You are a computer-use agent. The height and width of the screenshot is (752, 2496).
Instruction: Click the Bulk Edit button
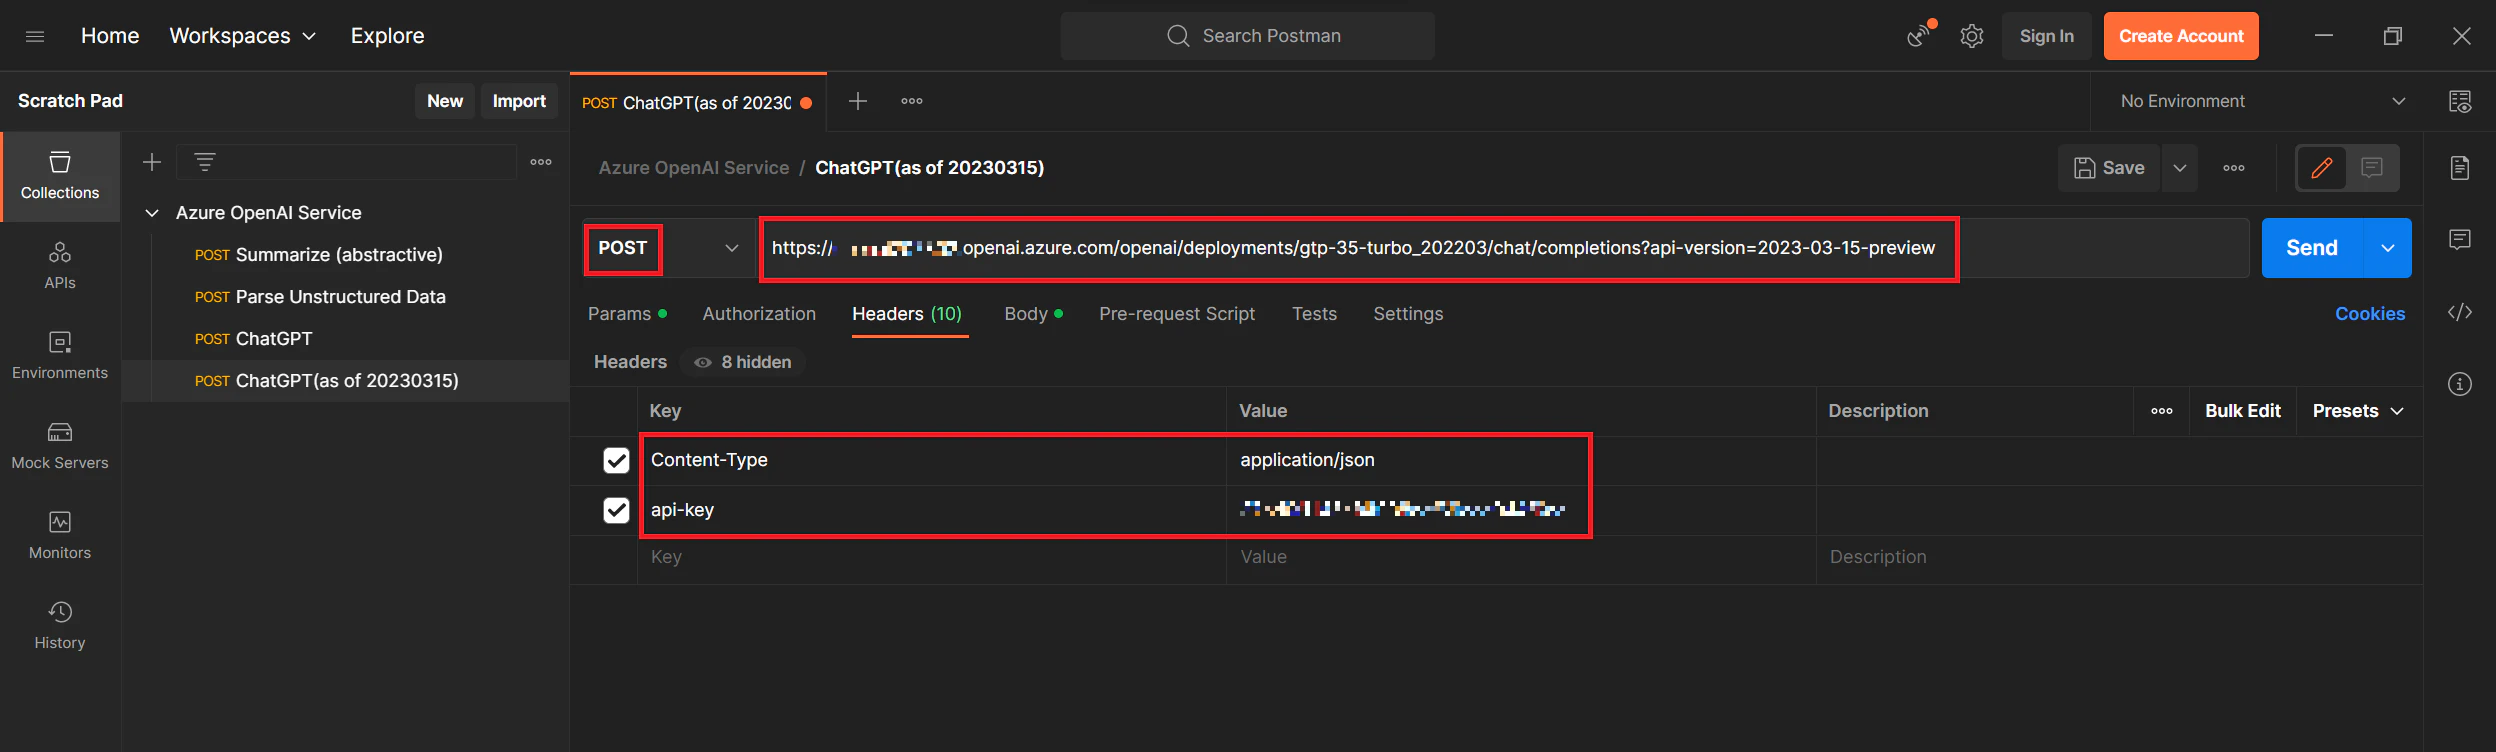click(x=2243, y=411)
